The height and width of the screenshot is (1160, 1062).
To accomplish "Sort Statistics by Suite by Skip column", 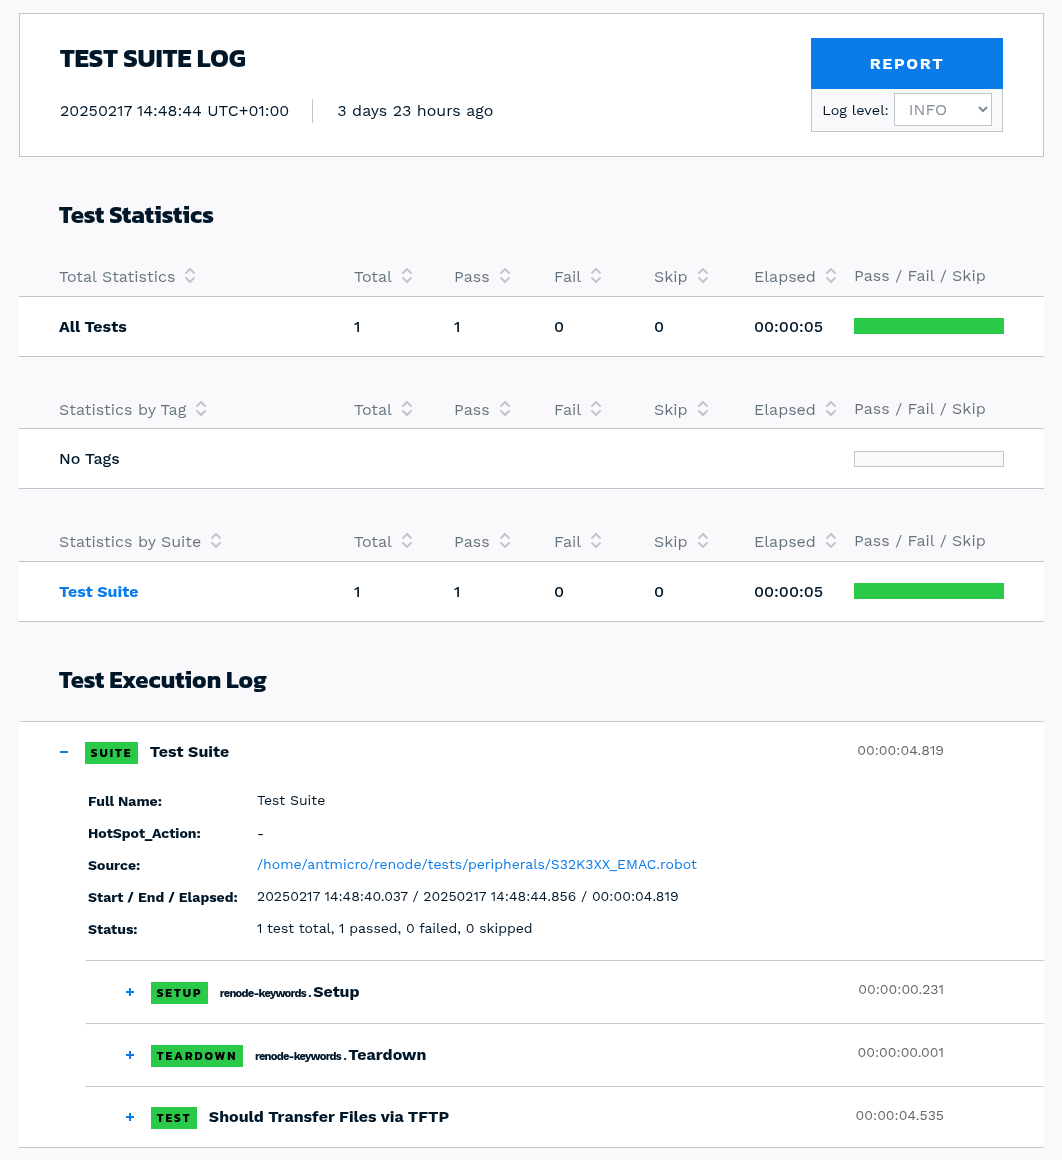I will click(703, 541).
